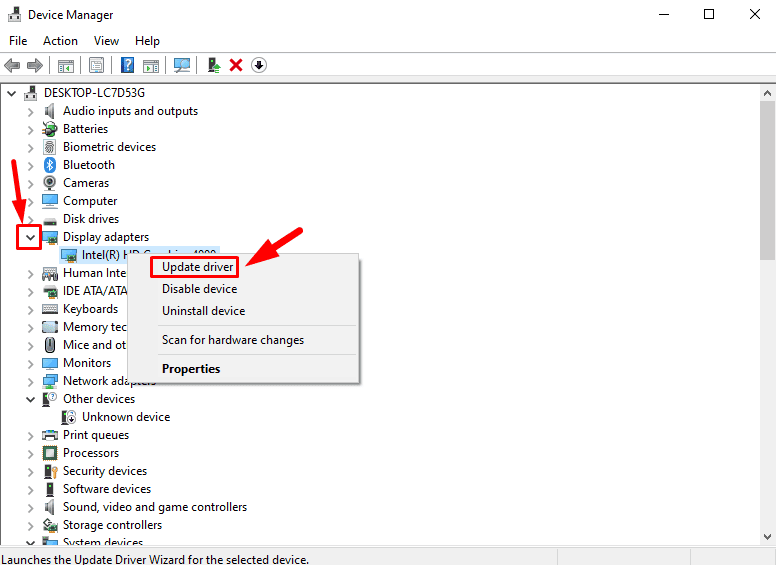Expand the Security devices category

click(x=30, y=471)
